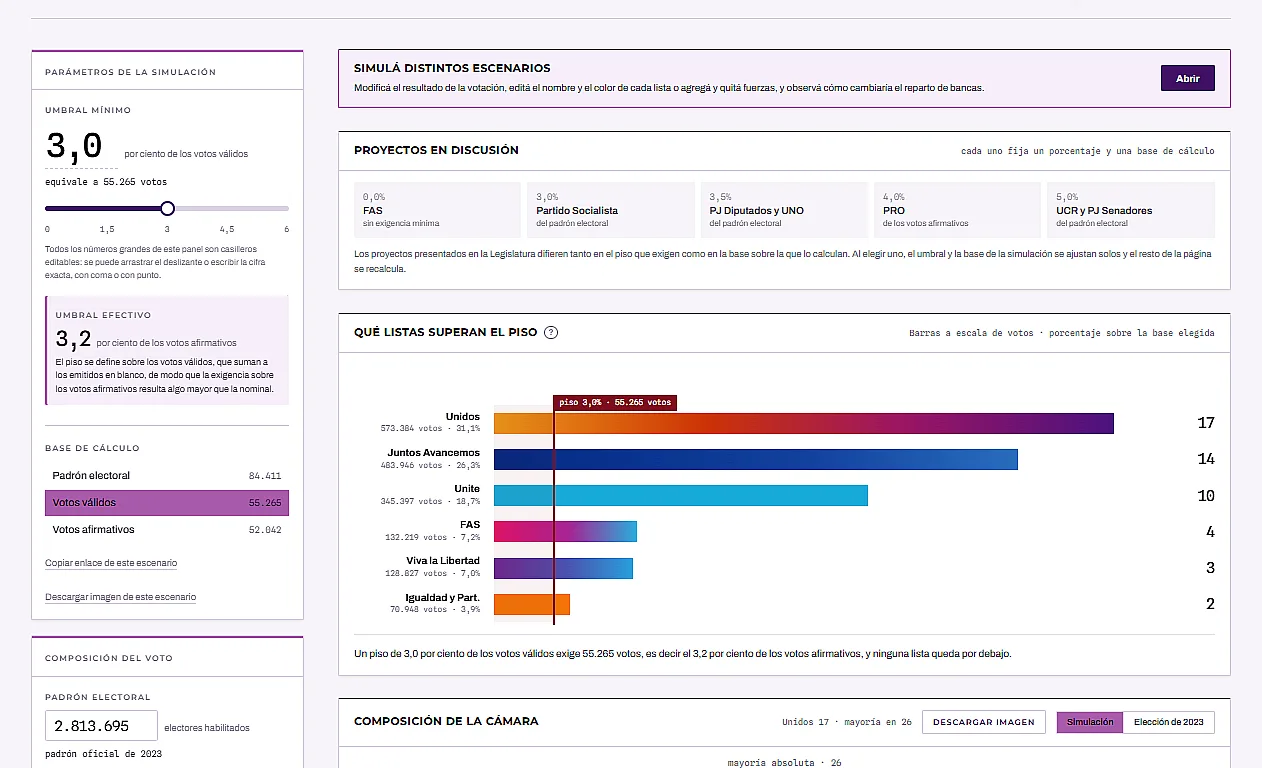
Task: Select the FAS 0,0% project card
Action: point(437,210)
